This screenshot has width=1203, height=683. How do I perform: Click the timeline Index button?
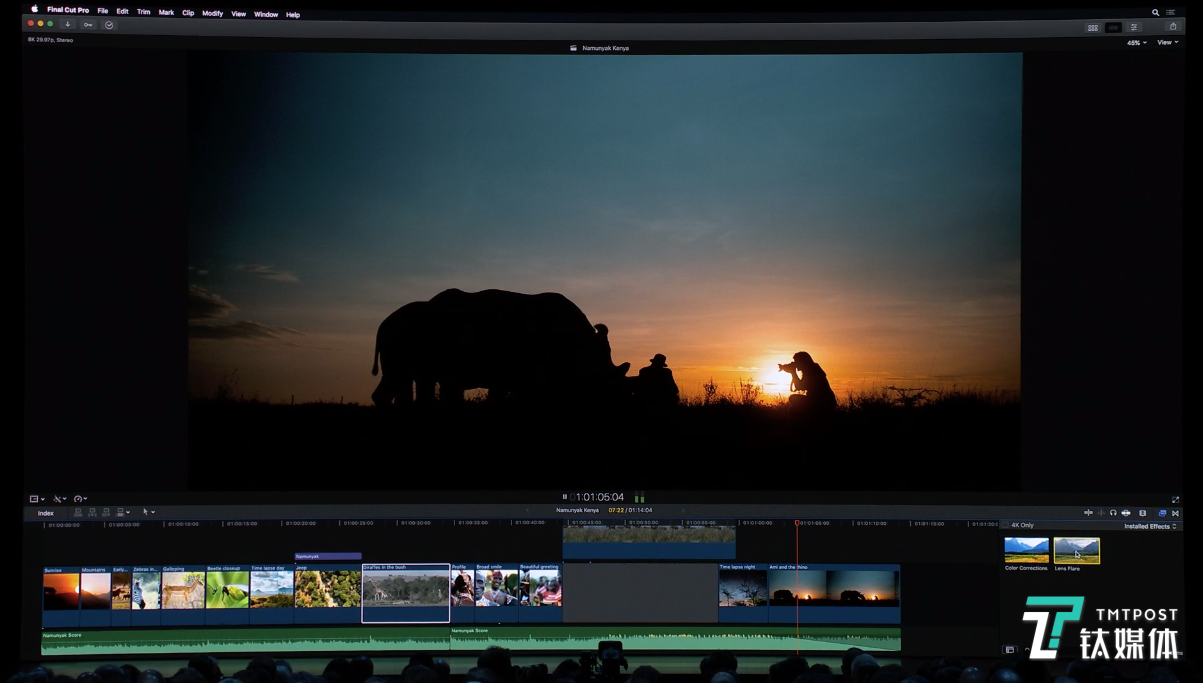pos(46,513)
